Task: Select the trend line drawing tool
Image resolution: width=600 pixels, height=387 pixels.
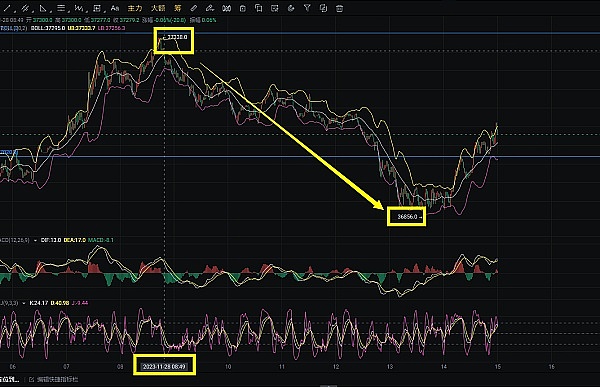Action: (7, 8)
